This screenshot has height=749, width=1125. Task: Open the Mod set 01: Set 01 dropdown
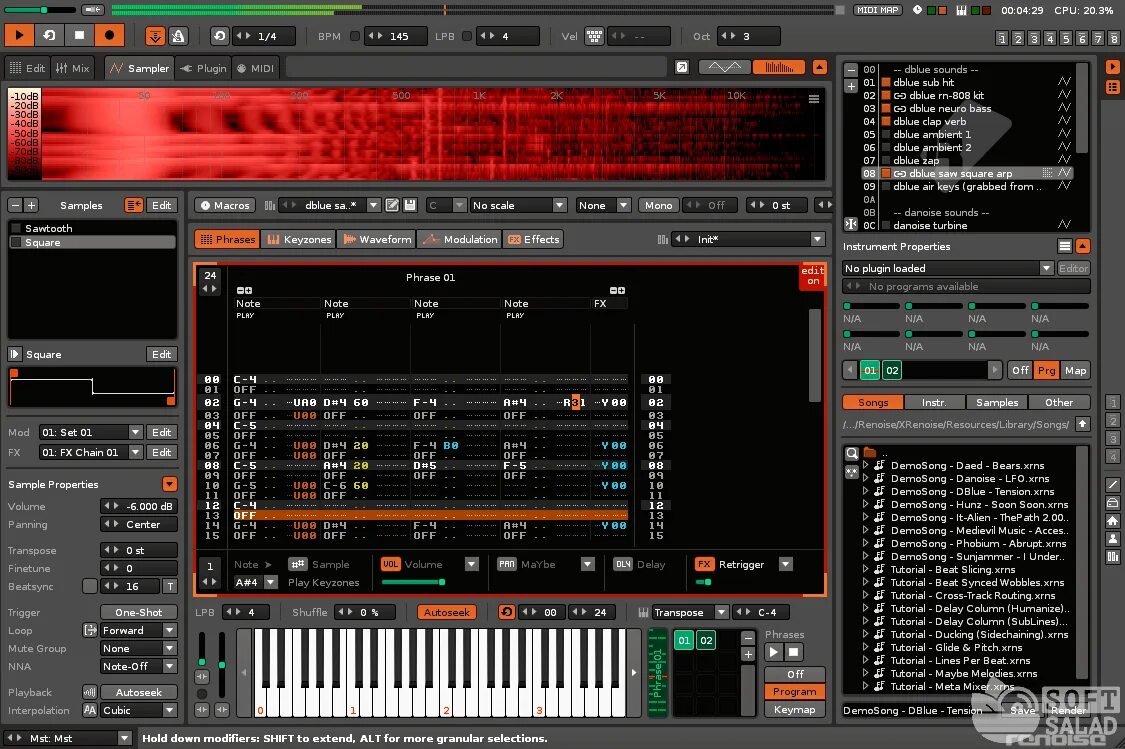[x=90, y=433]
